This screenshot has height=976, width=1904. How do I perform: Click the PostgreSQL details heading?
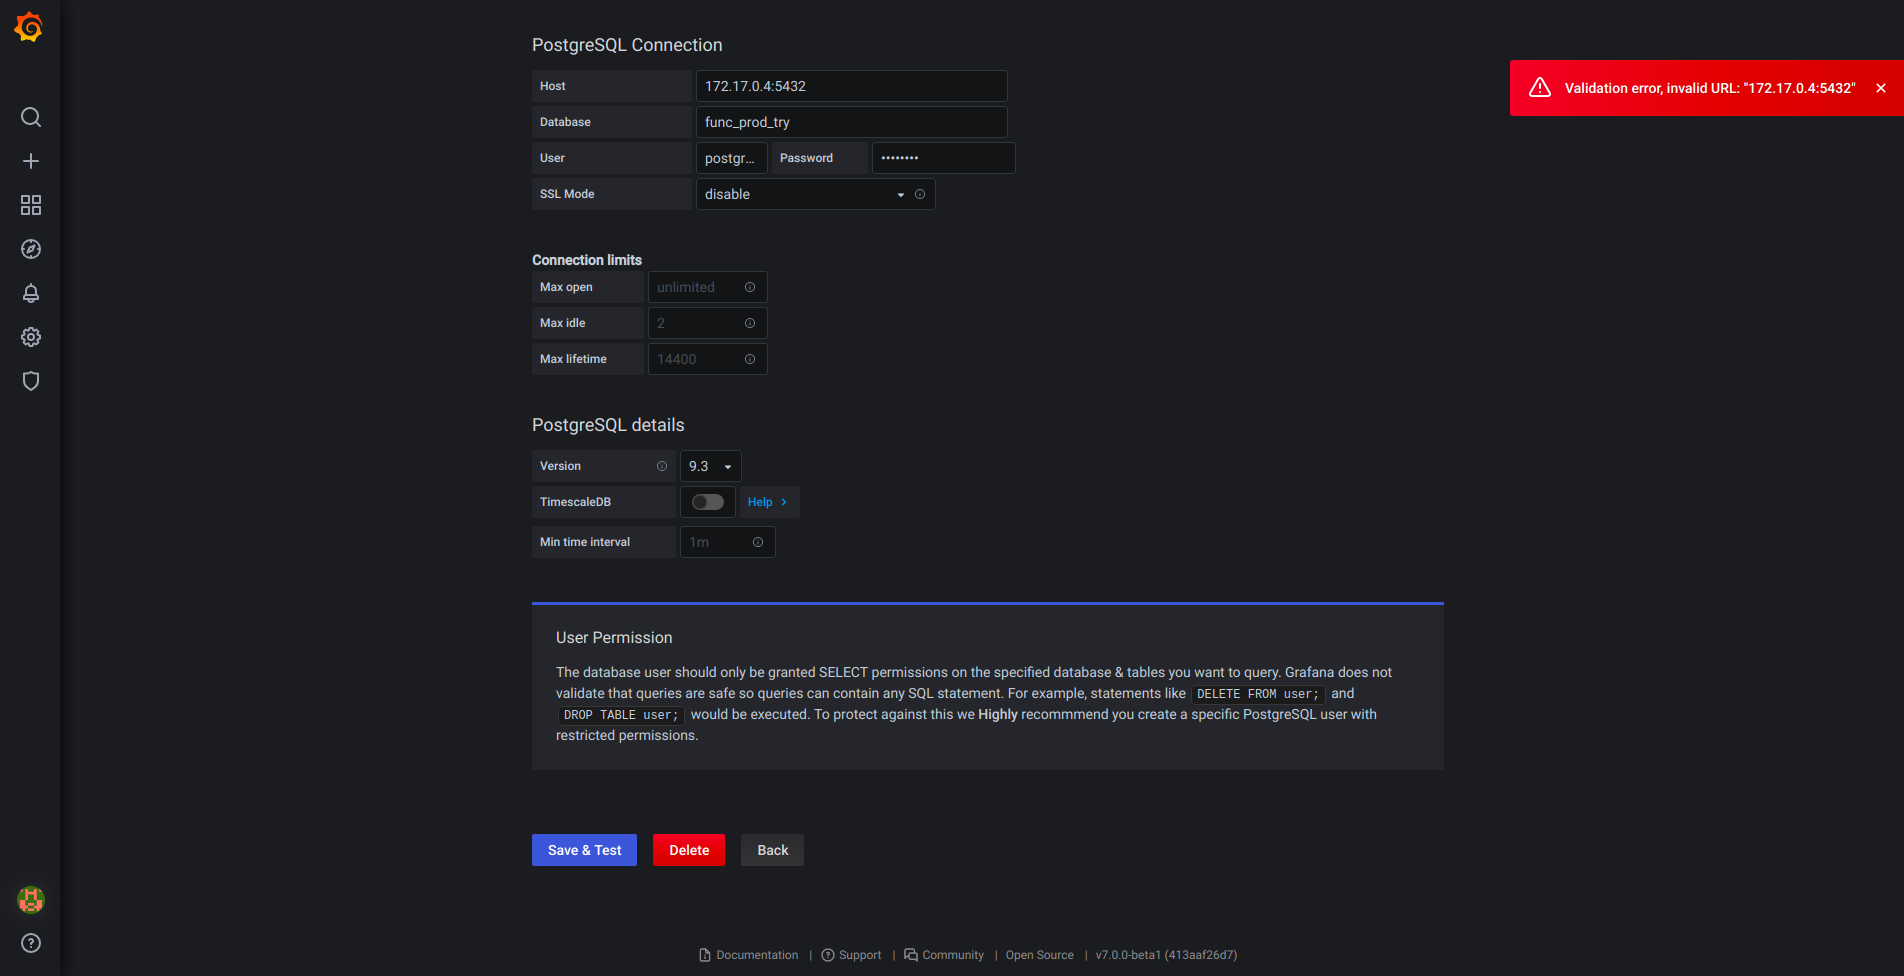[608, 425]
